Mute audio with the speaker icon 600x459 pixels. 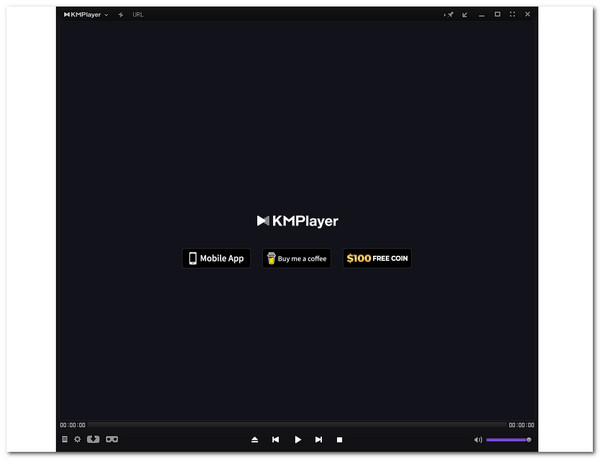(x=478, y=440)
